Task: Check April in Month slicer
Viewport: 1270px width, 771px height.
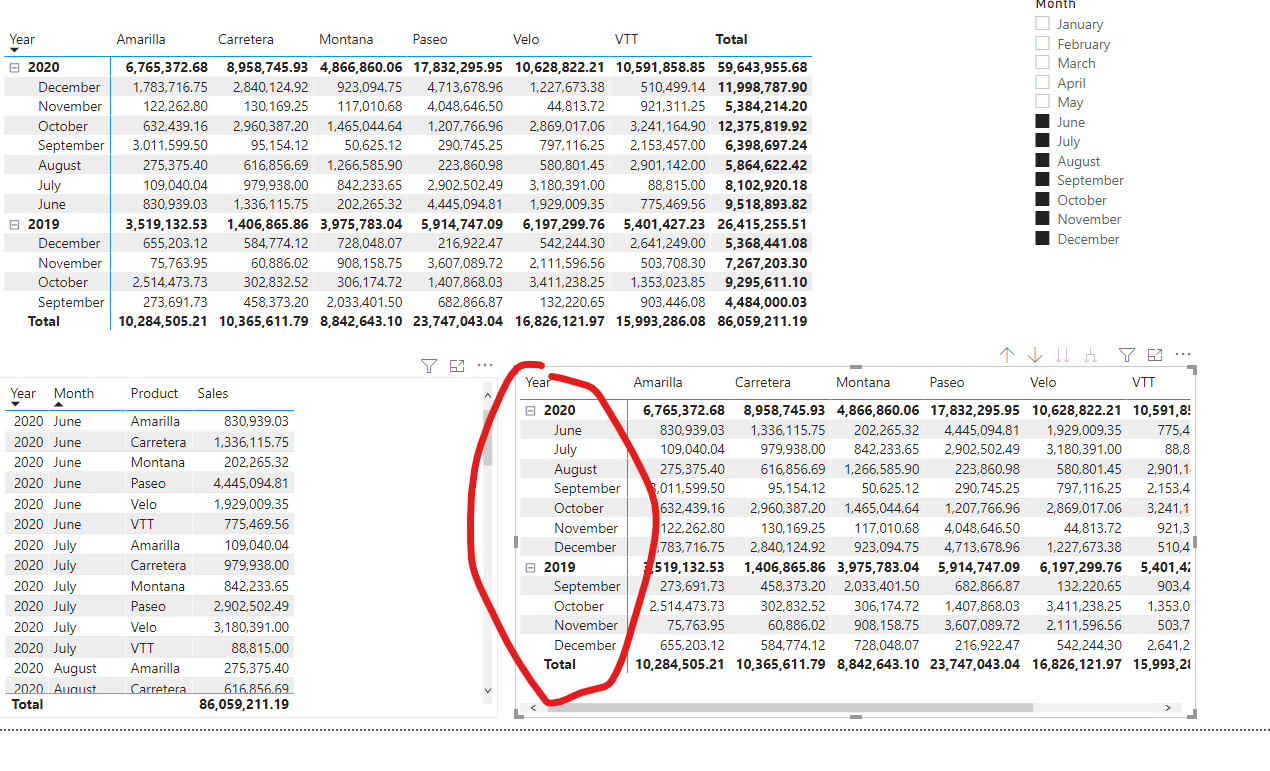Action: 1043,82
